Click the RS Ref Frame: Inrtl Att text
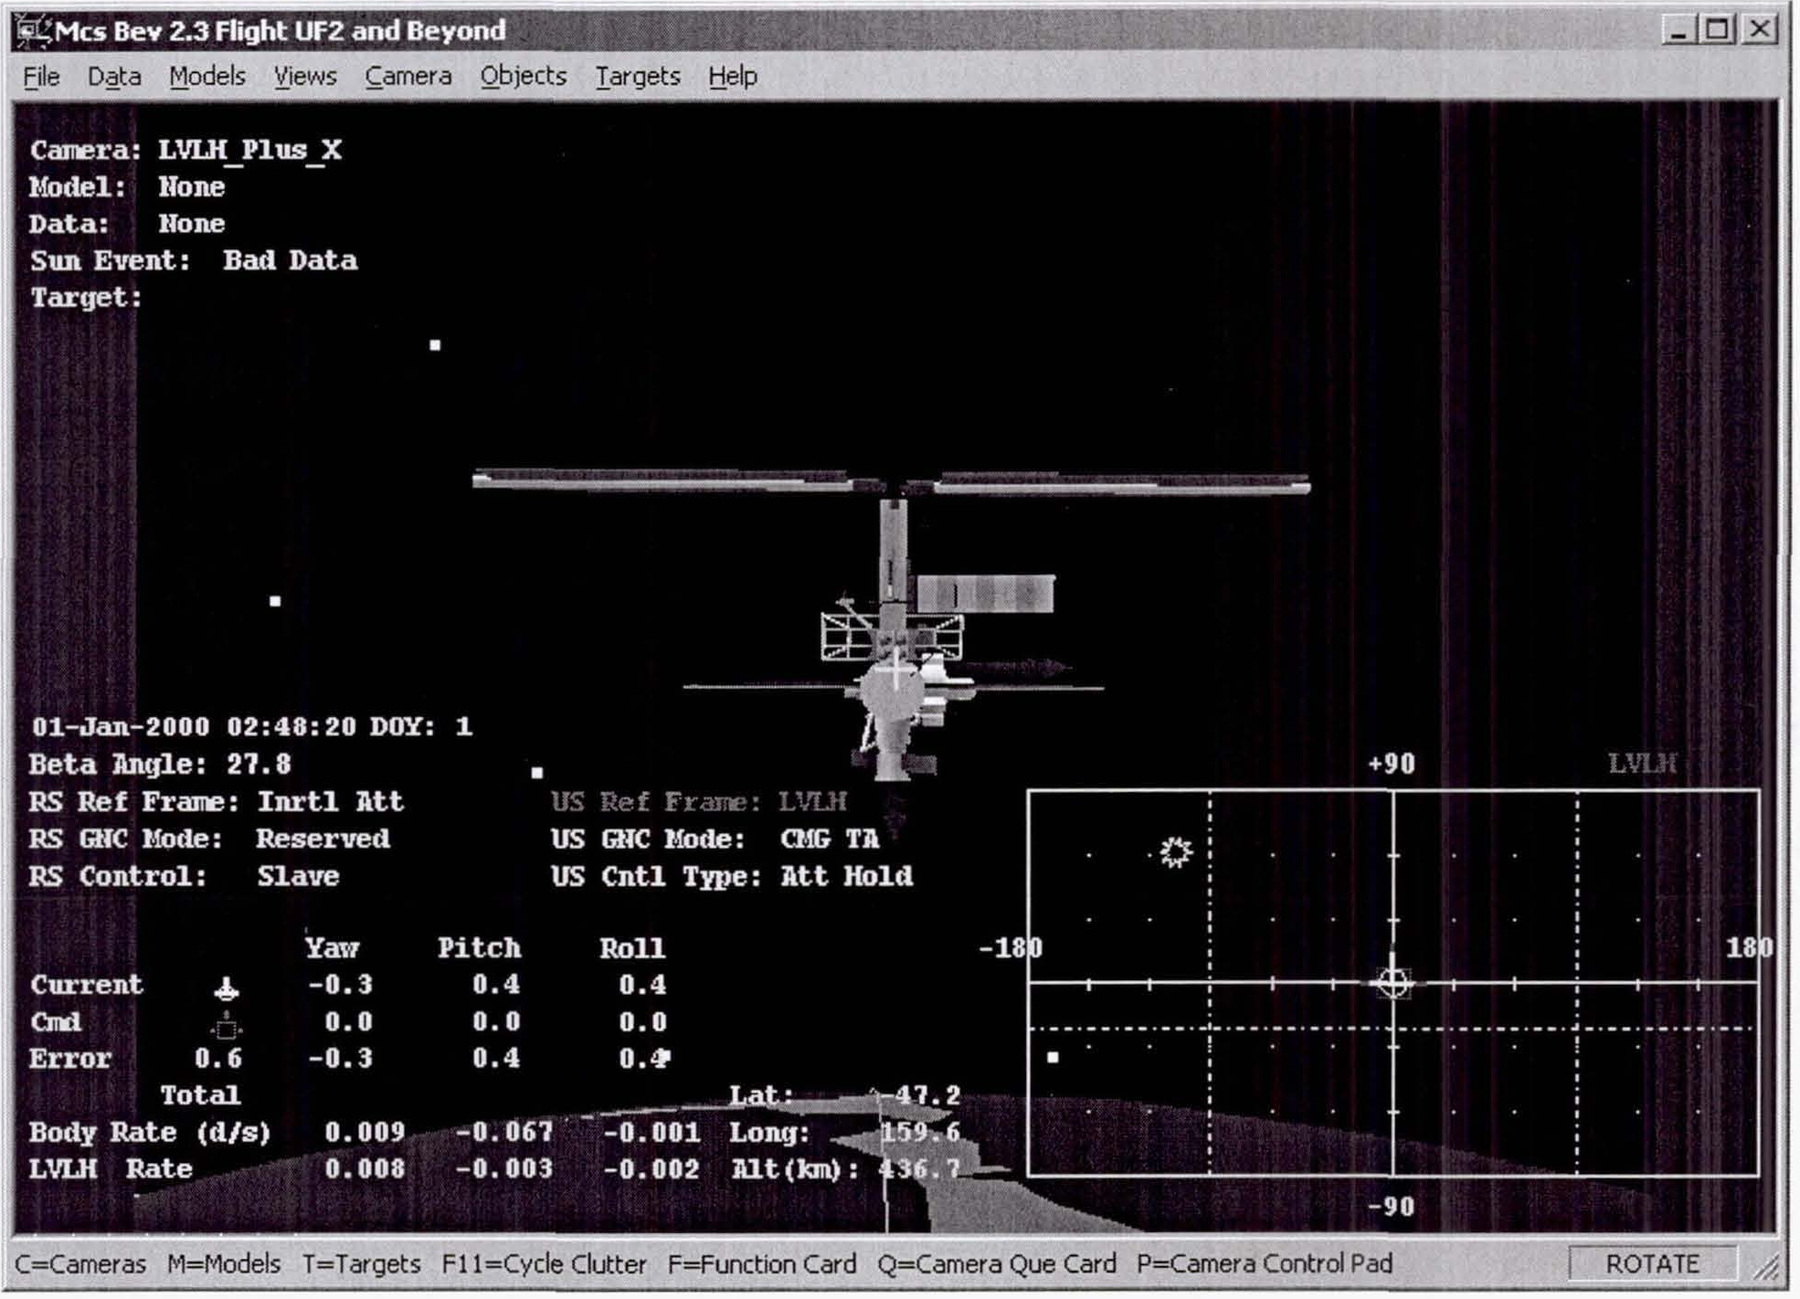The height and width of the screenshot is (1299, 1800). click(x=216, y=802)
